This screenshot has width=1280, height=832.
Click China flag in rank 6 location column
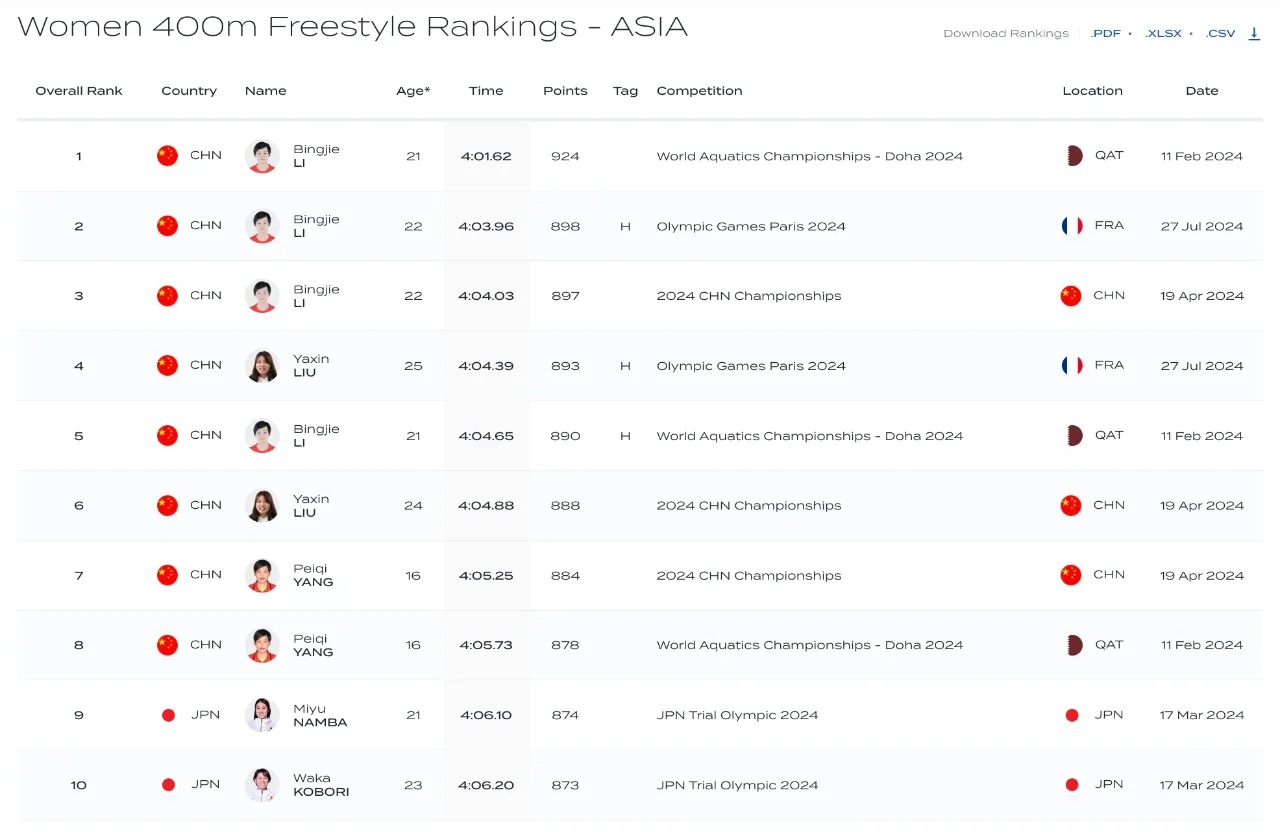click(1071, 505)
